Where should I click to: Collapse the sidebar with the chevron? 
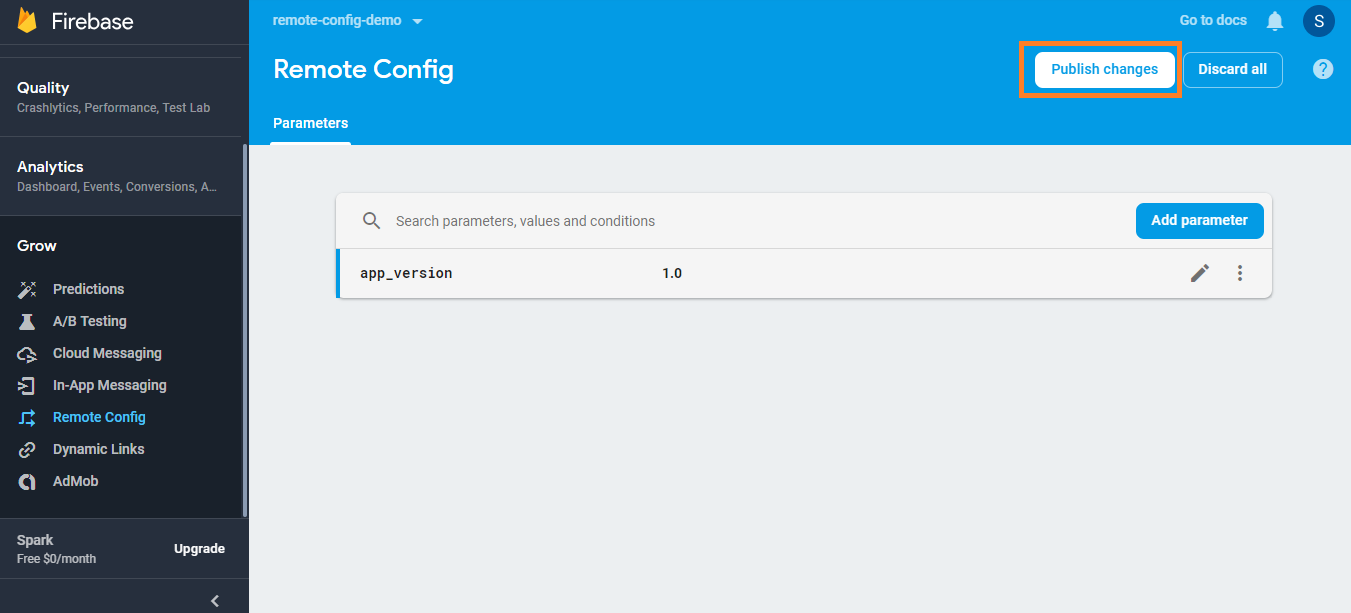click(214, 600)
